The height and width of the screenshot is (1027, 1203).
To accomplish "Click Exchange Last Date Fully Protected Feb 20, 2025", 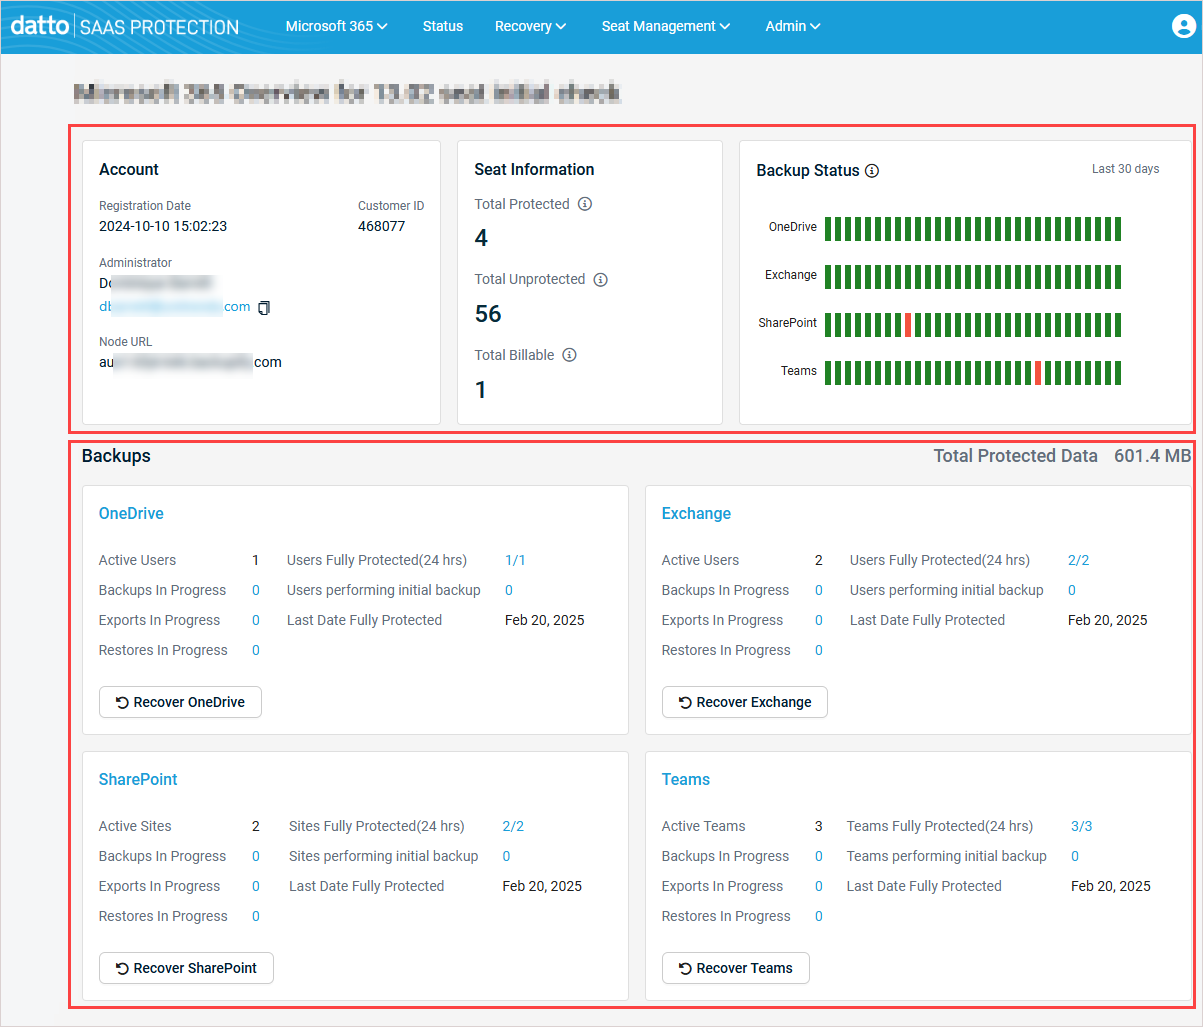I will [1108, 620].
